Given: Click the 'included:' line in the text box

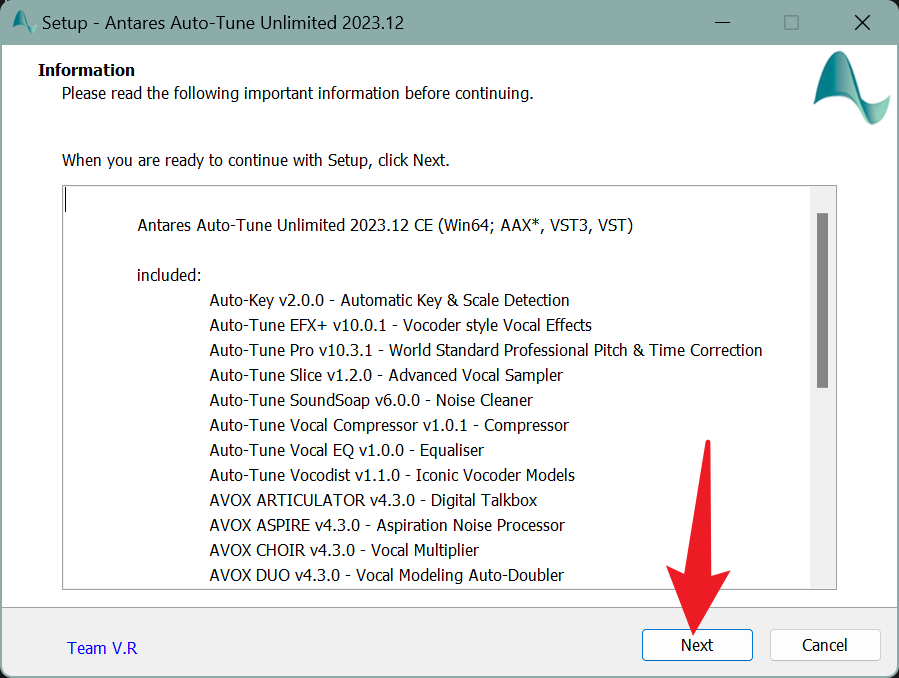Looking at the screenshot, I should click(x=169, y=276).
